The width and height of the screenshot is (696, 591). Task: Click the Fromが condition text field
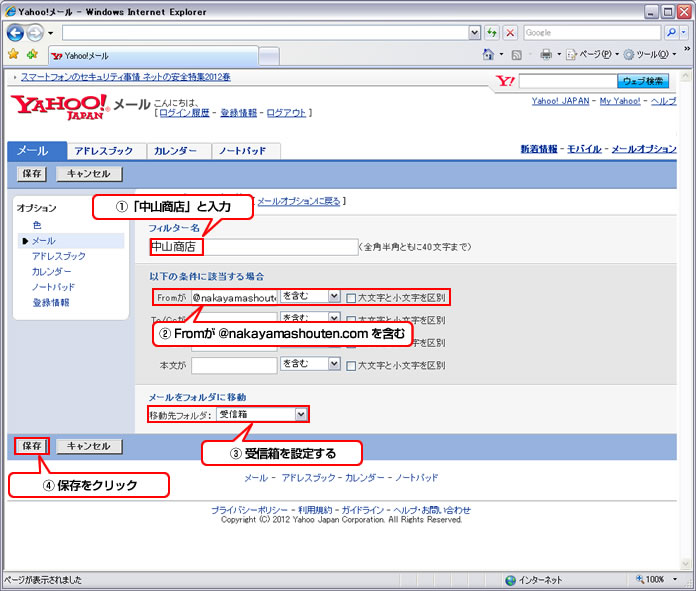[x=234, y=297]
